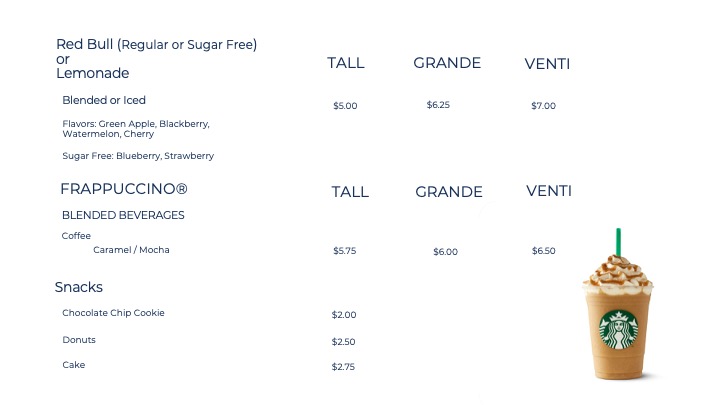Click the green straw on the drink
Screen dimensions: 720x405
[x=618, y=242]
